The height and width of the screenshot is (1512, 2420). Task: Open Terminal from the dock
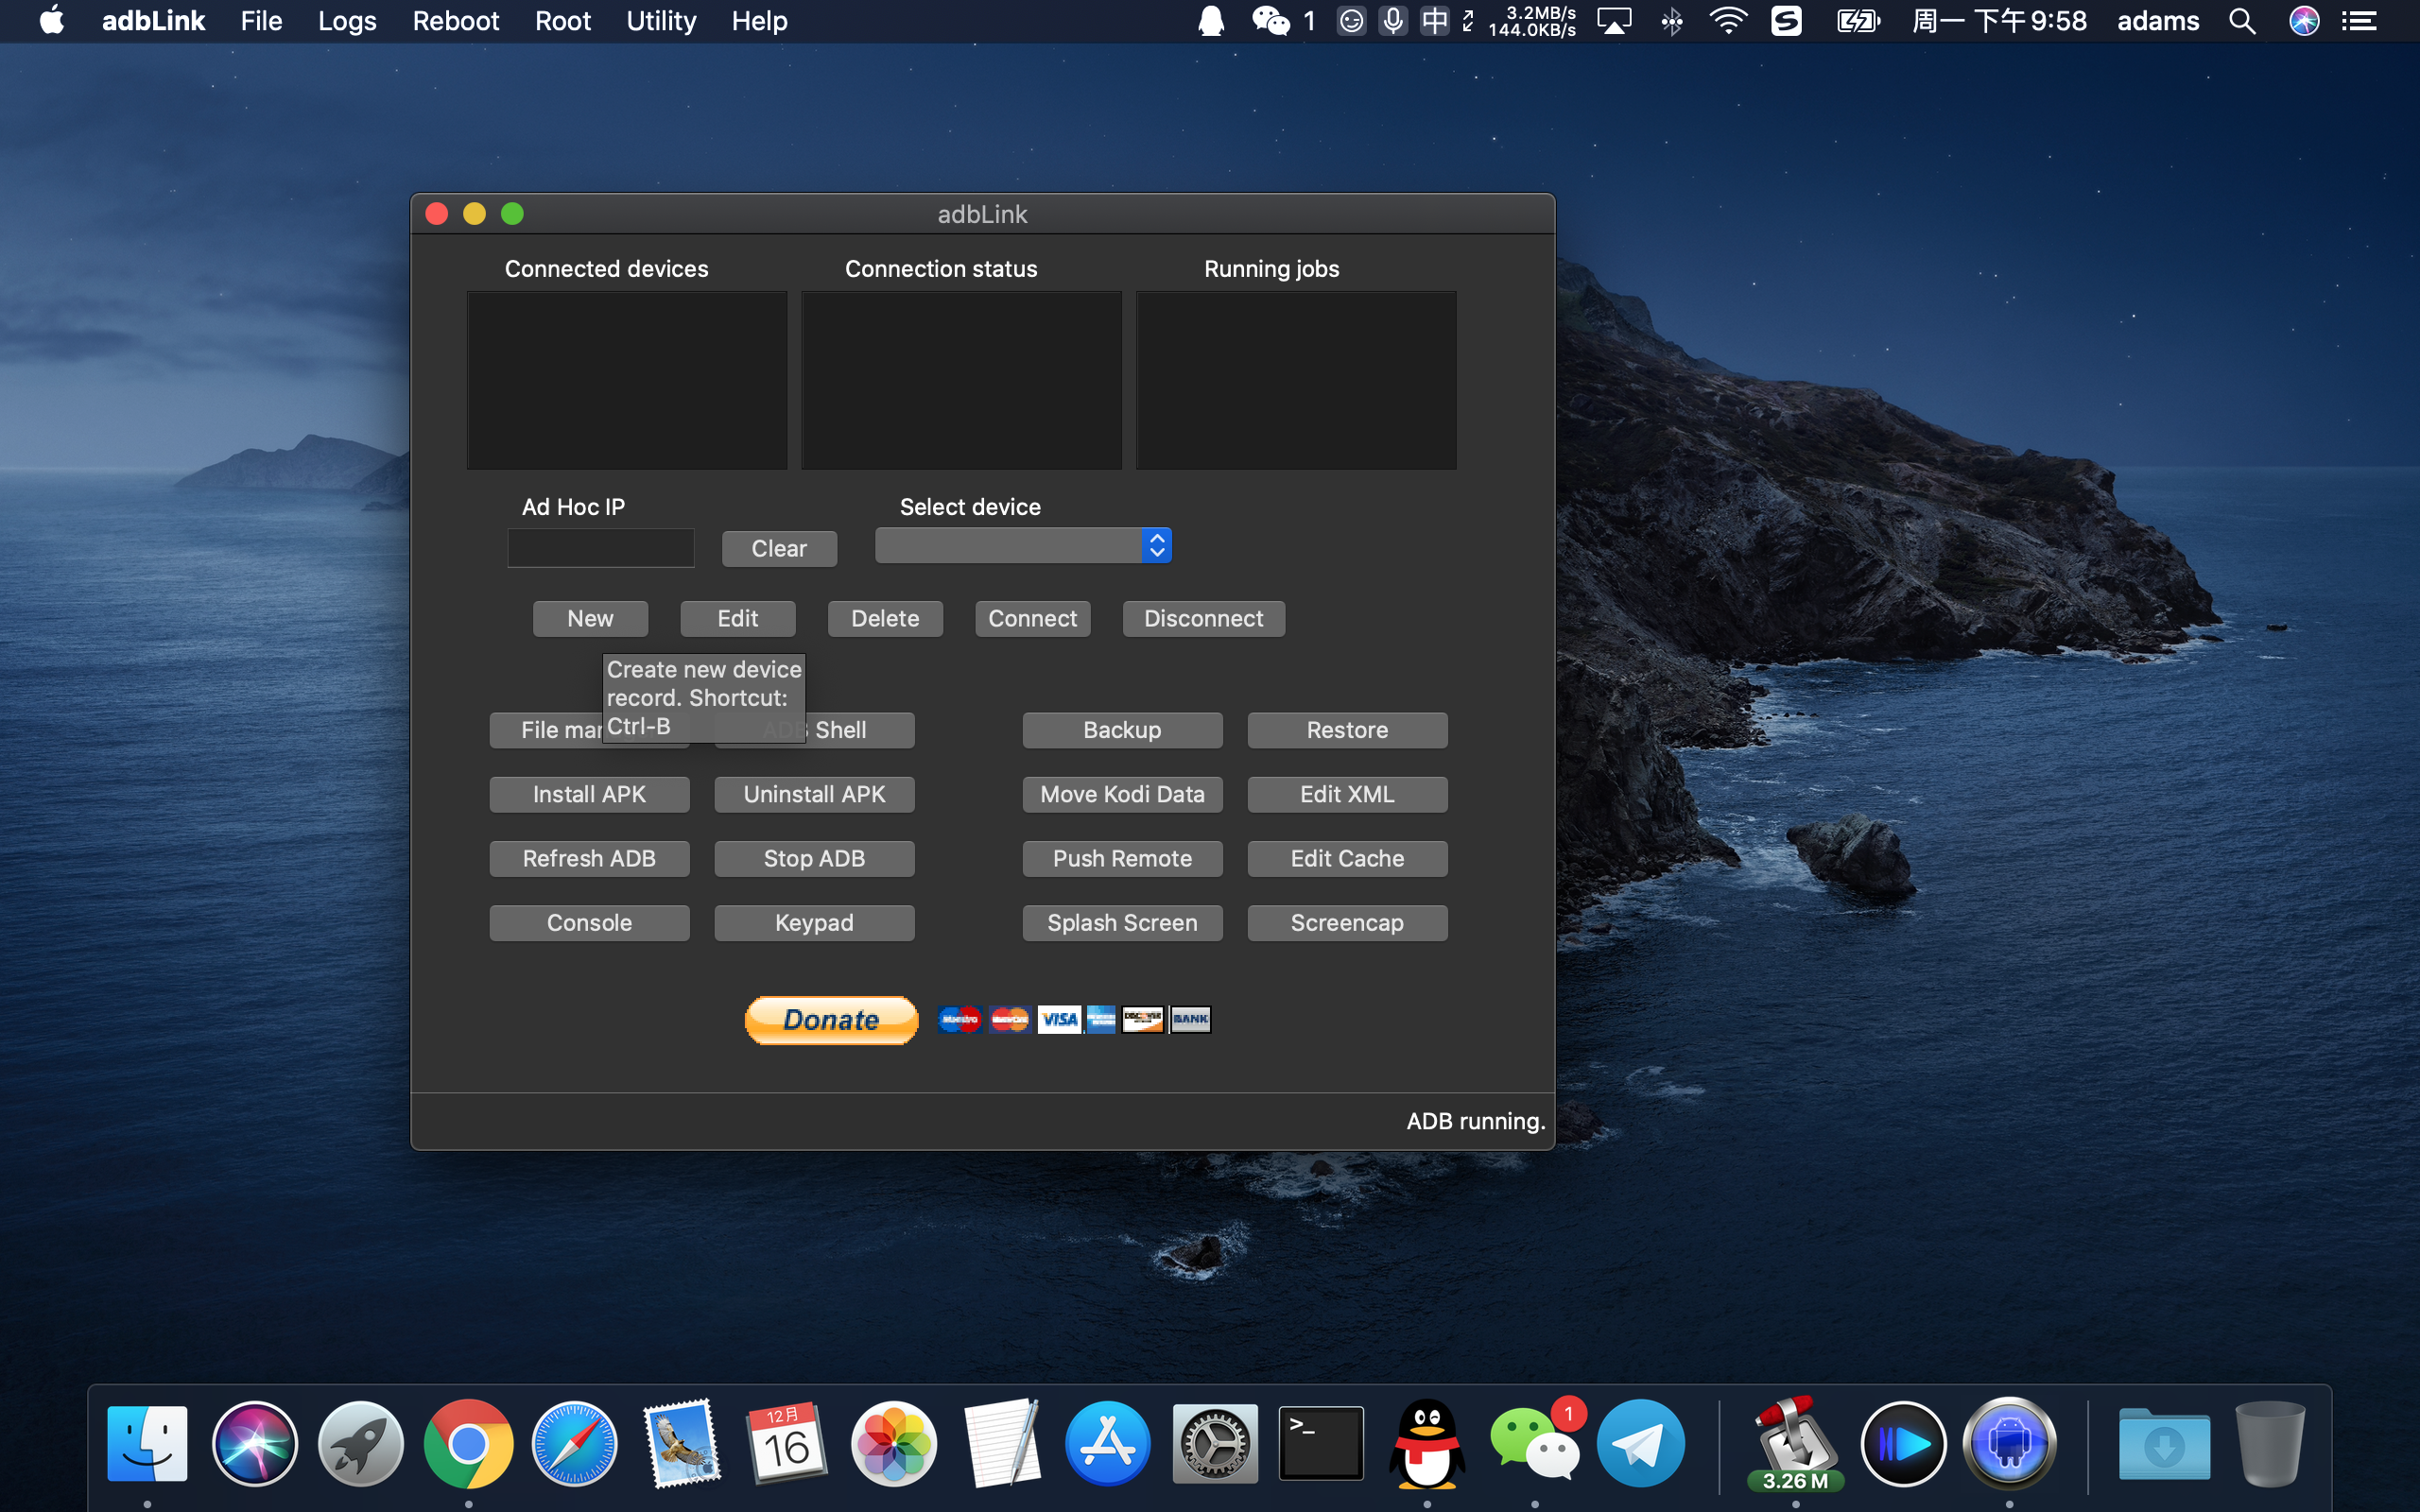pyautogui.click(x=1320, y=1444)
